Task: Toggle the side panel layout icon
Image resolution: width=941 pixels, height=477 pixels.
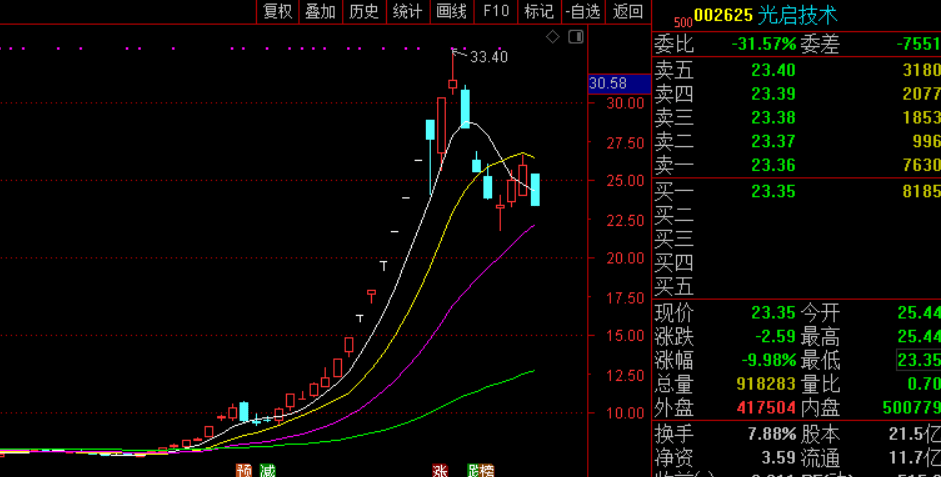Action: tap(575, 37)
